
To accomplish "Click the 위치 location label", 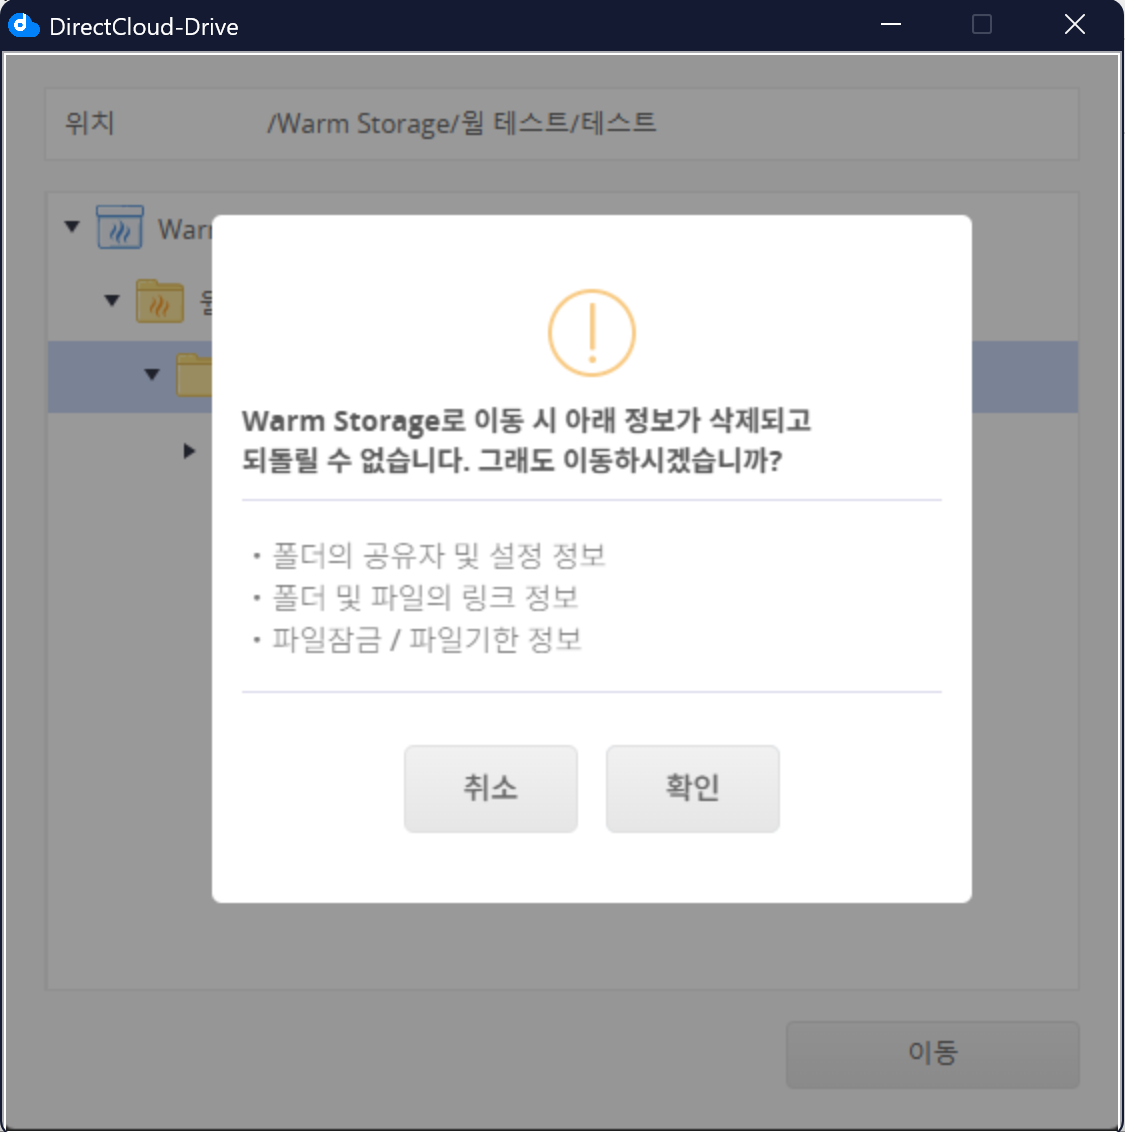I will click(90, 123).
